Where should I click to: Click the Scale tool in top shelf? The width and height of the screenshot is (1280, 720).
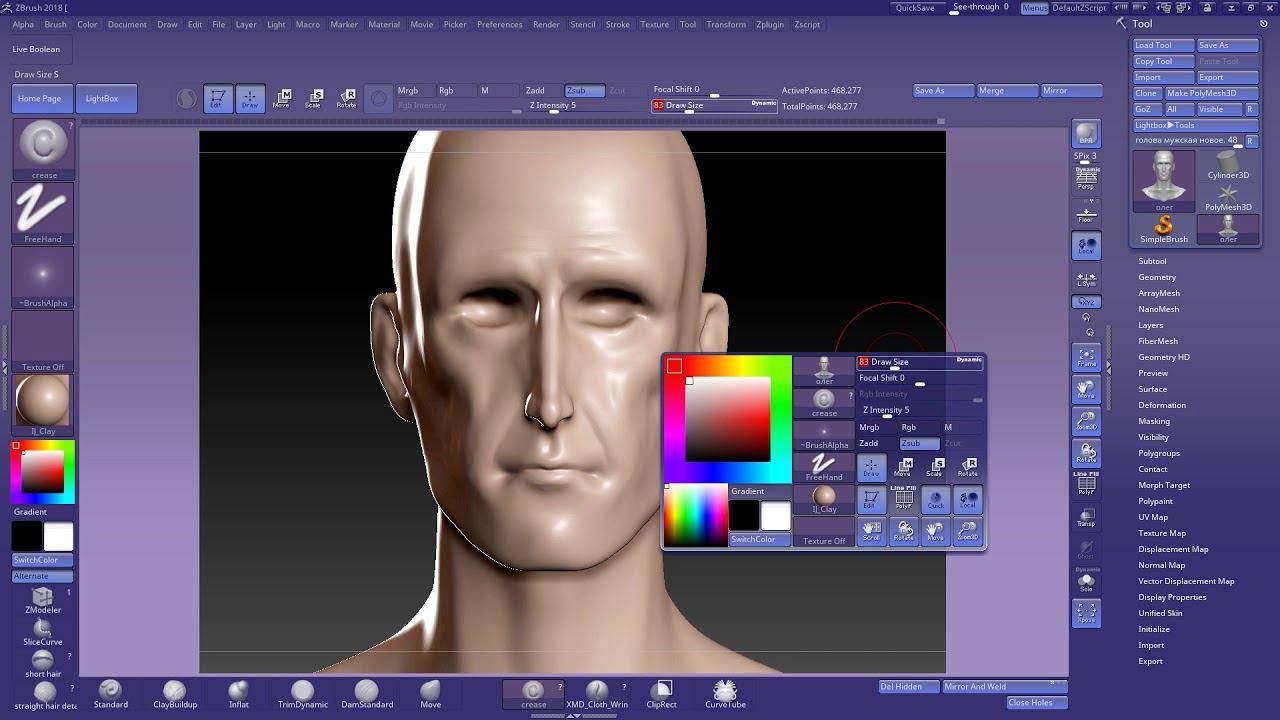pyautogui.click(x=314, y=98)
